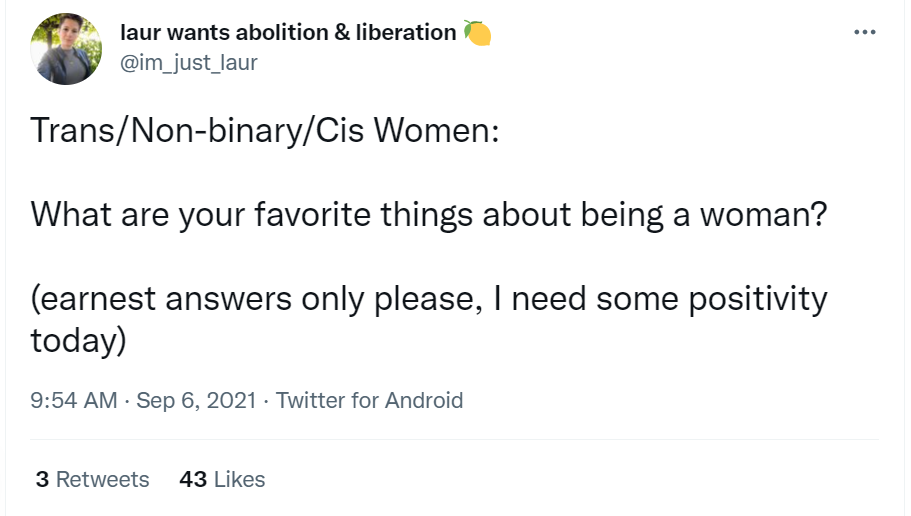The width and height of the screenshot is (911, 516).
Task: Click the word "Likes" in the stats row
Action: pyautogui.click(x=240, y=480)
